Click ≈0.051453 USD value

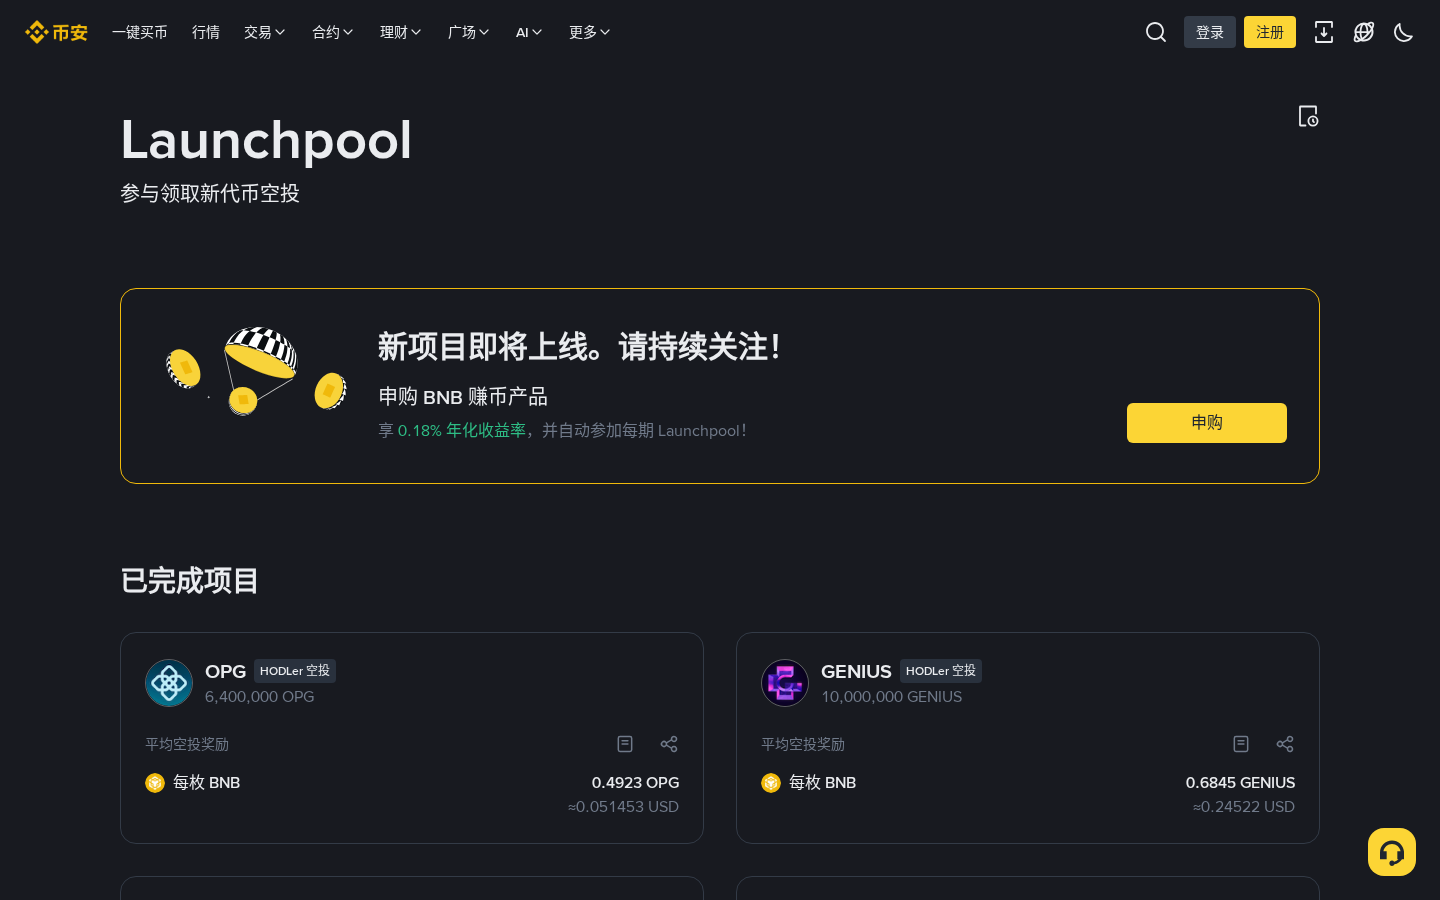pyautogui.click(x=624, y=807)
